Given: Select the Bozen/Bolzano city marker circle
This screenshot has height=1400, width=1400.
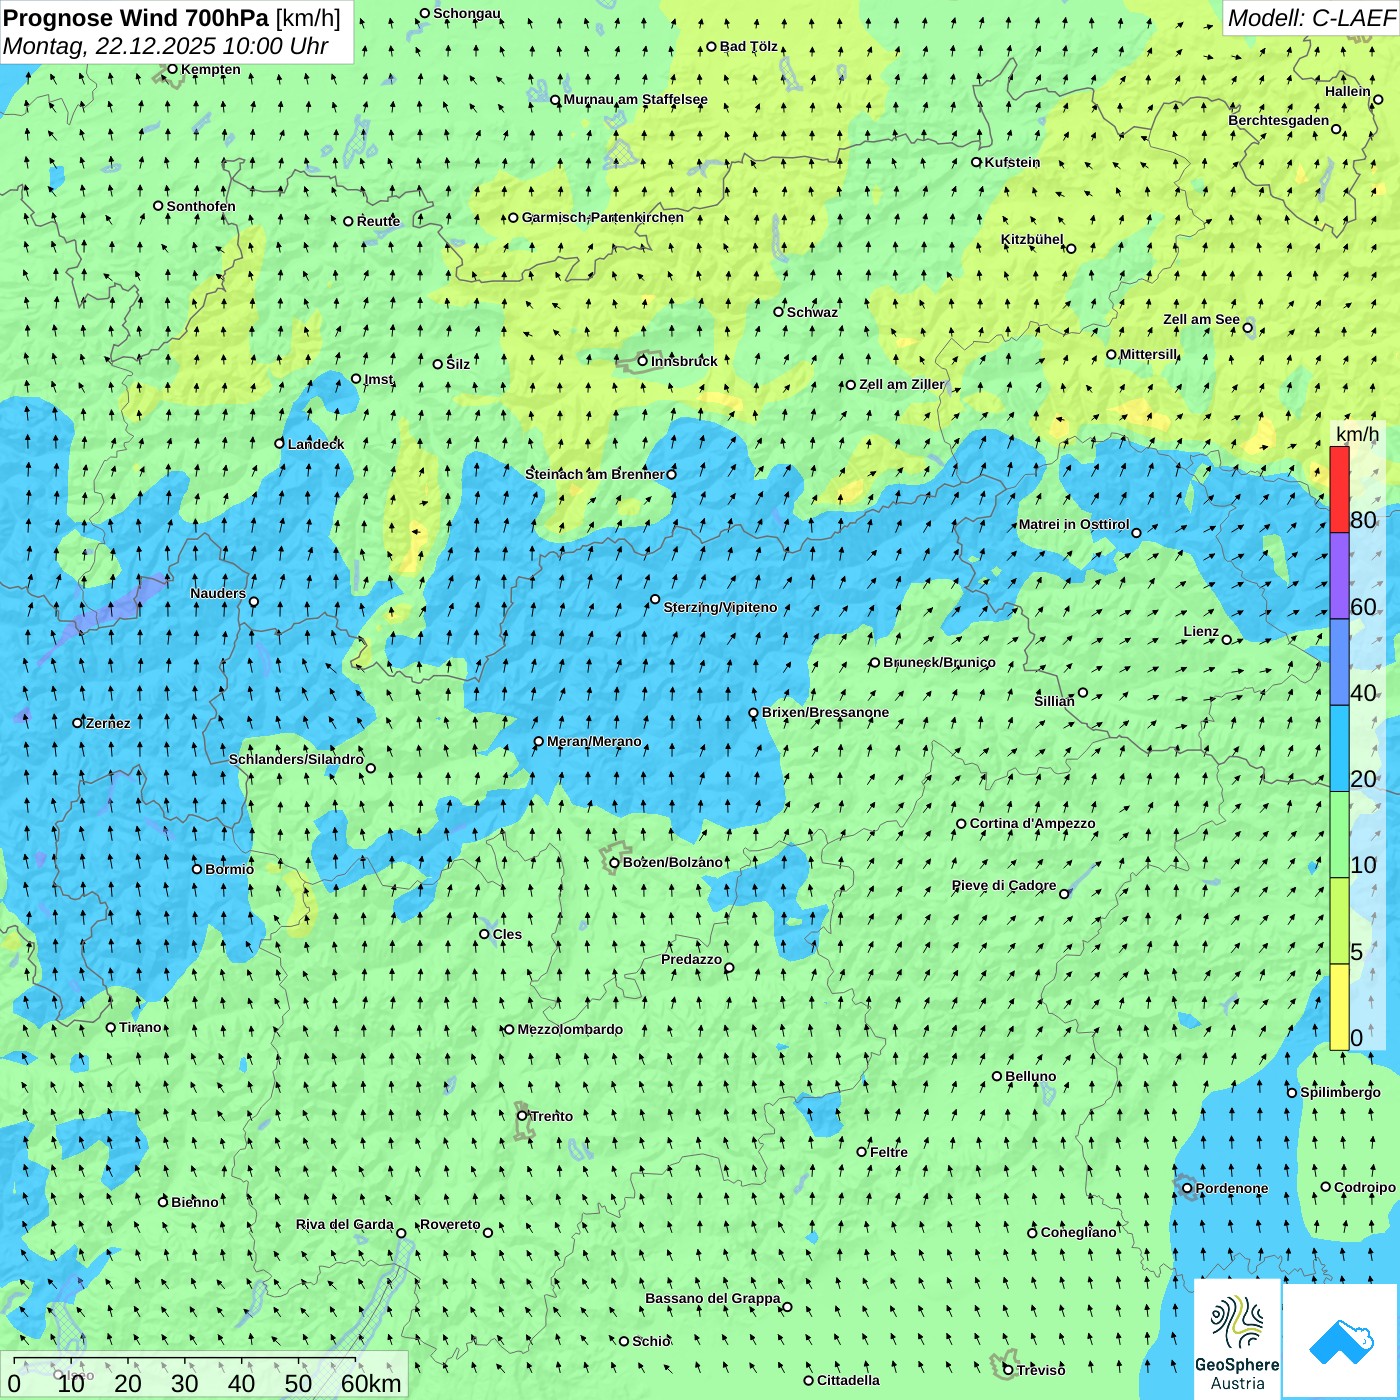Looking at the screenshot, I should (x=614, y=863).
